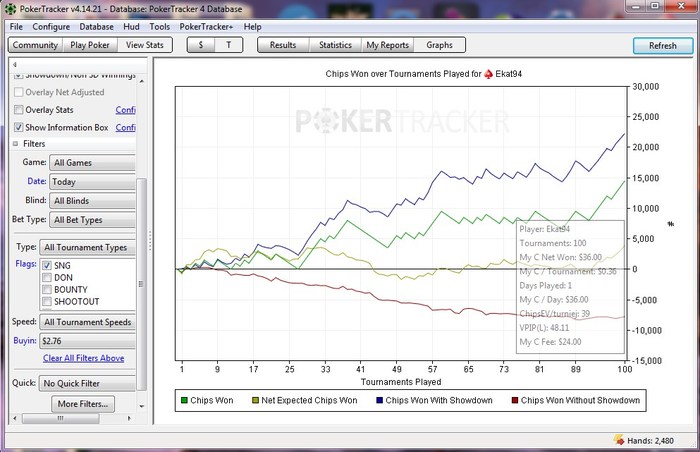Open the Tools menu
Viewport: 700px width, 452px height.
click(159, 27)
